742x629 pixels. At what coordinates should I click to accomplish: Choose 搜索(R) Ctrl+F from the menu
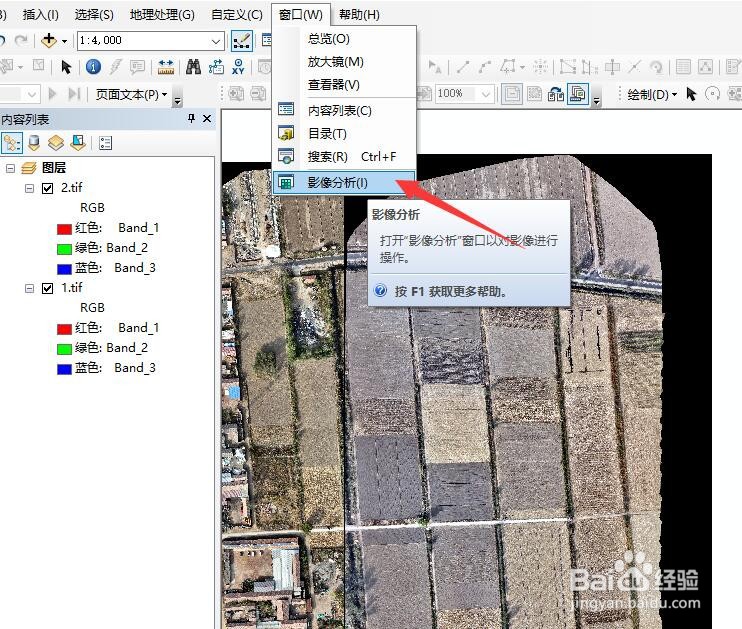pos(344,156)
